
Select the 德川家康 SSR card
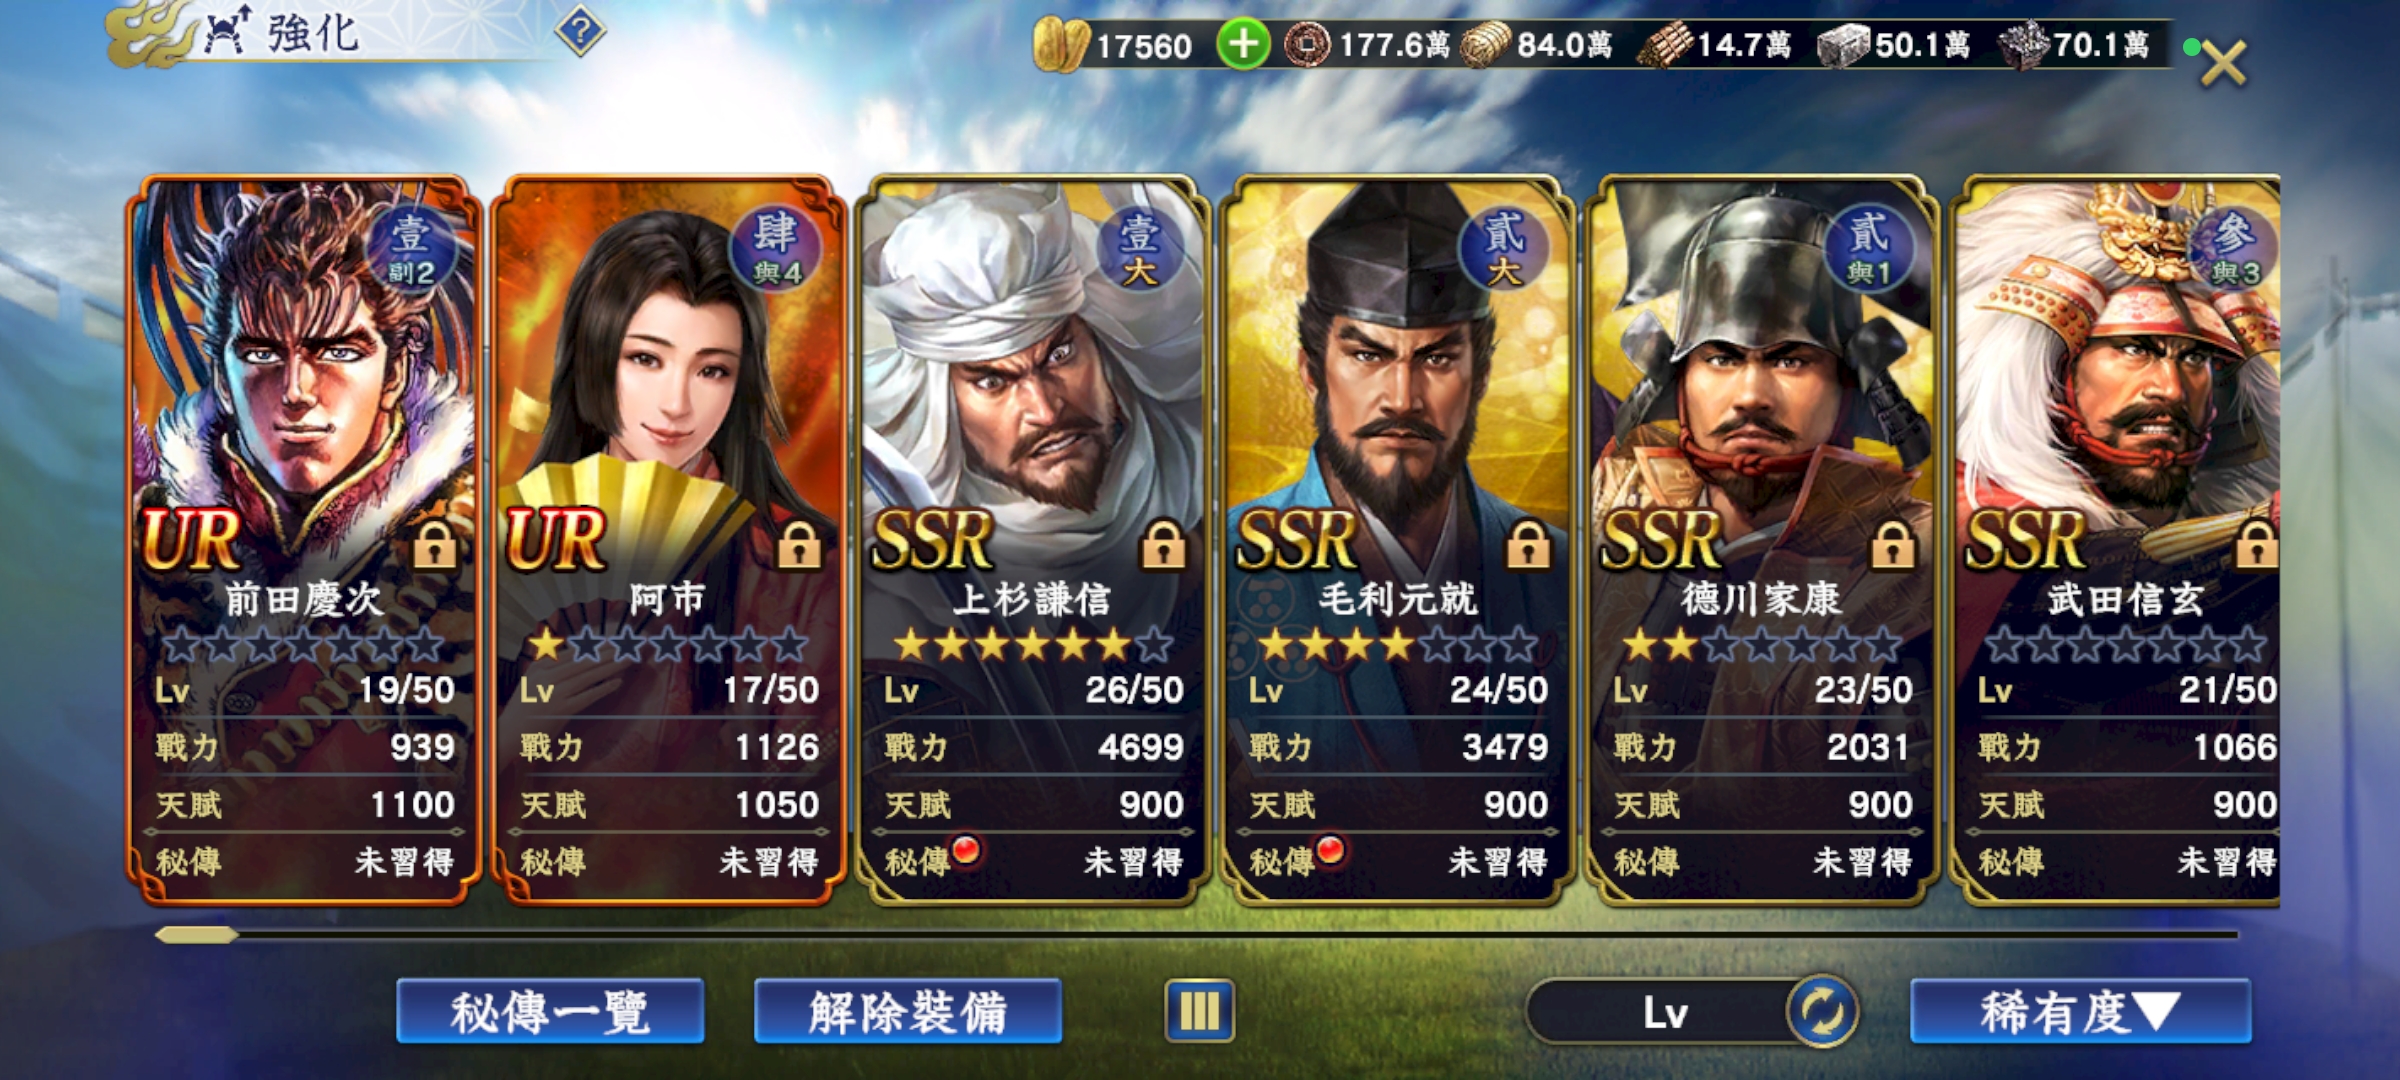tap(1760, 540)
